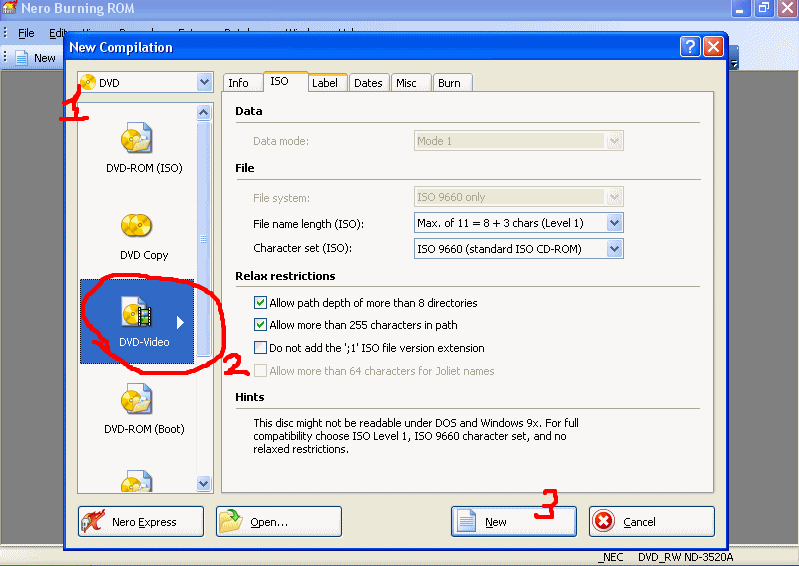Toggle allow more than 255 characters in path
The image size is (799, 566).
coord(260,325)
